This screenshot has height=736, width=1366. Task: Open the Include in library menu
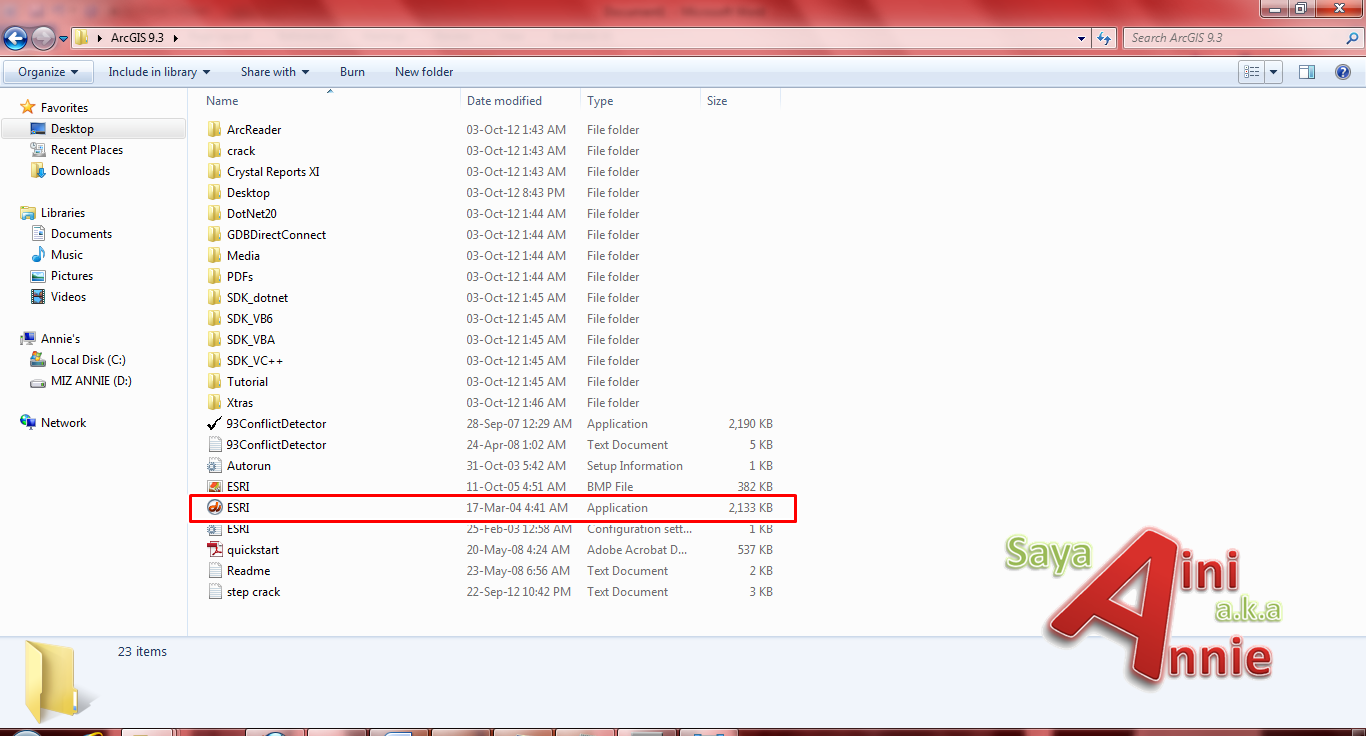159,72
